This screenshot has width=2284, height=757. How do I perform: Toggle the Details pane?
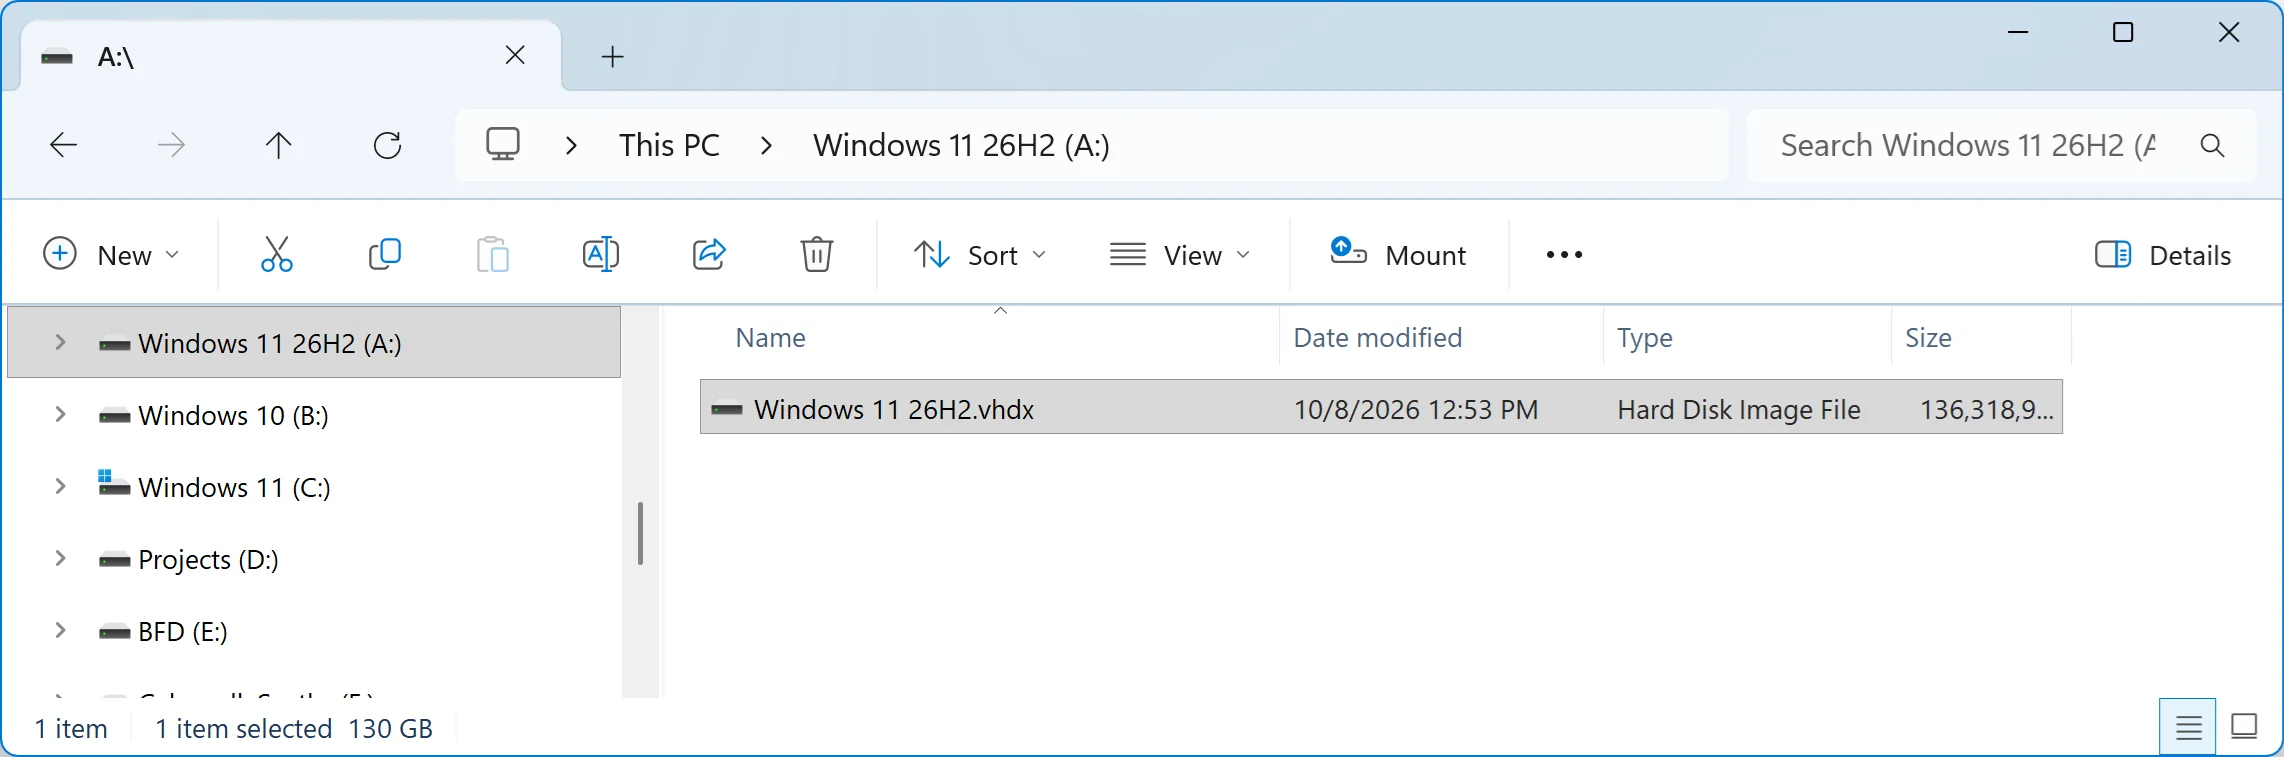2163,255
